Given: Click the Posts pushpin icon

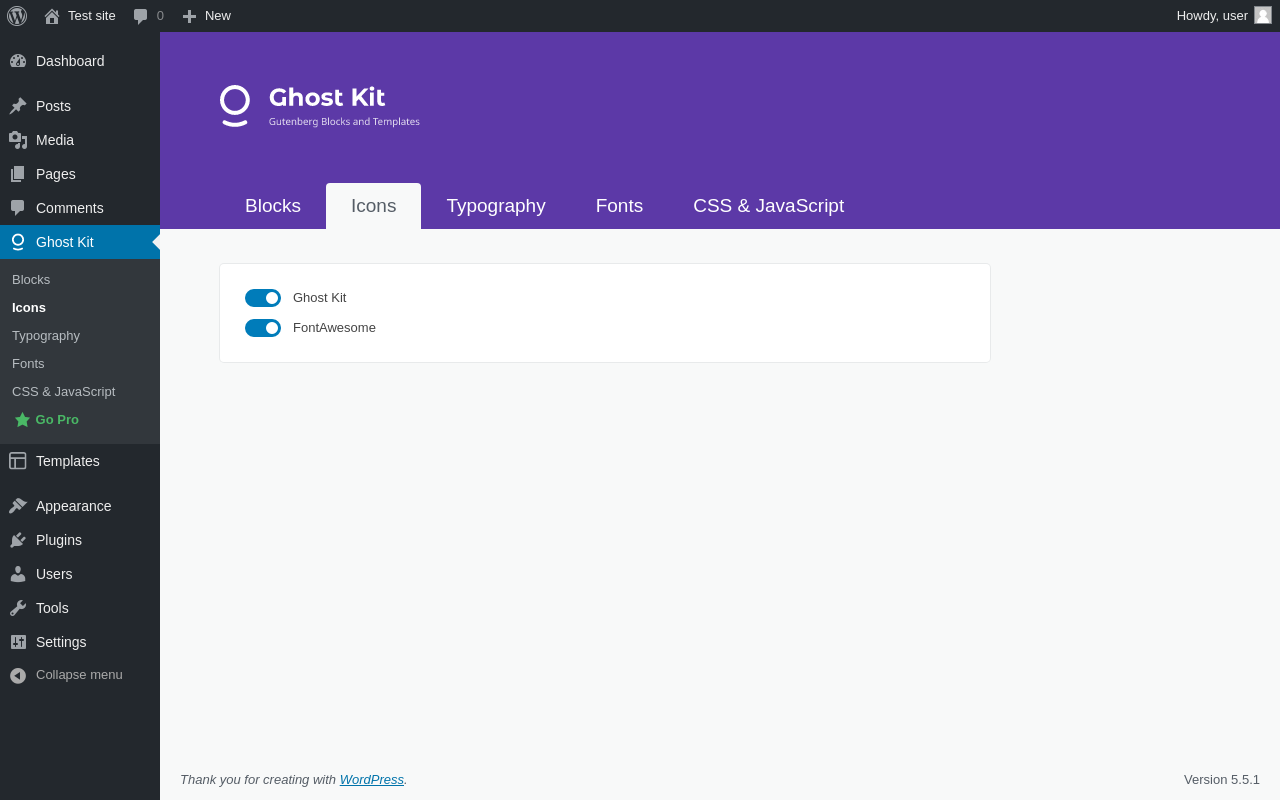Looking at the screenshot, I should tap(18, 106).
